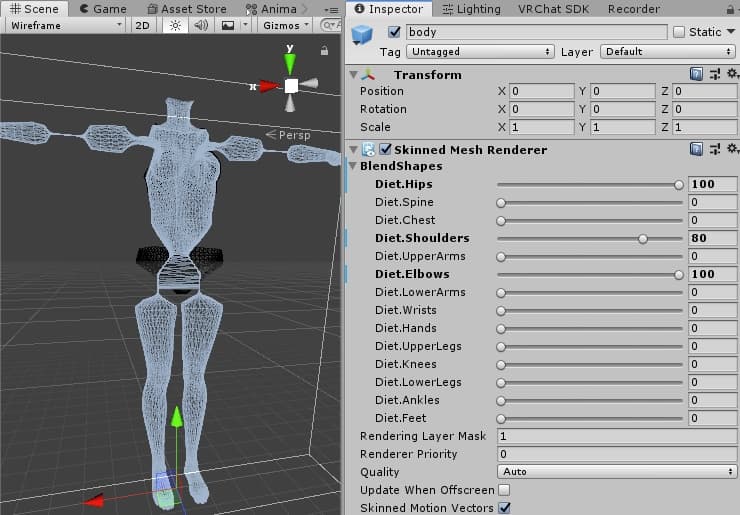Open the Wireframe draw mode dropdown
This screenshot has width=740, height=515.
click(x=64, y=25)
